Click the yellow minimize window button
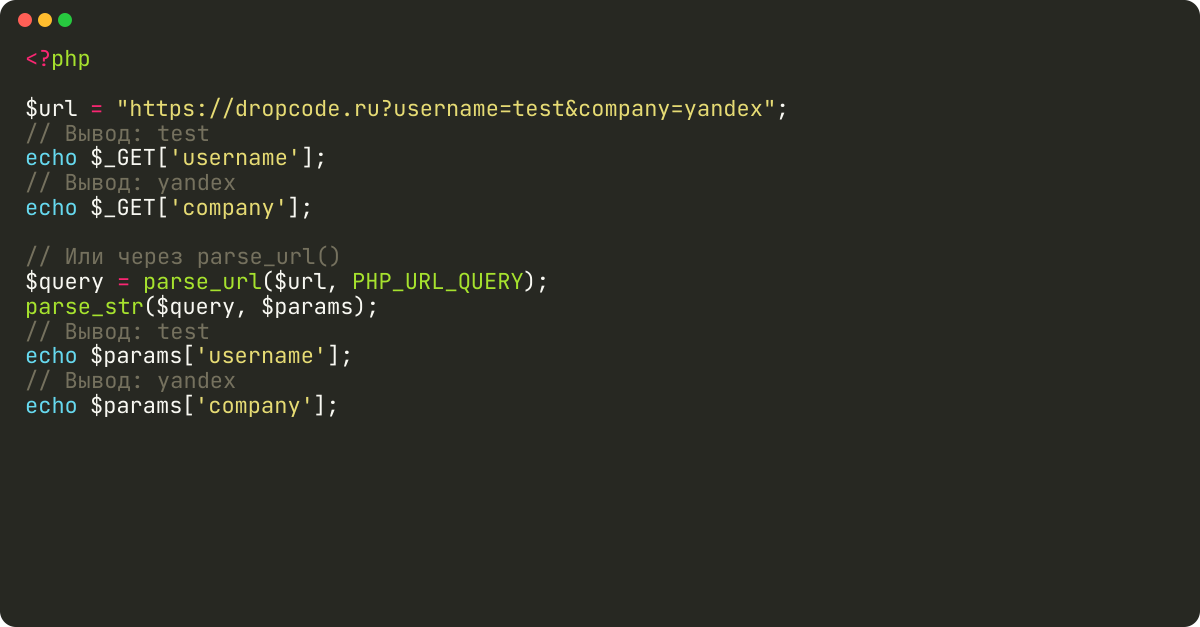The image size is (1200, 627). coord(45,20)
